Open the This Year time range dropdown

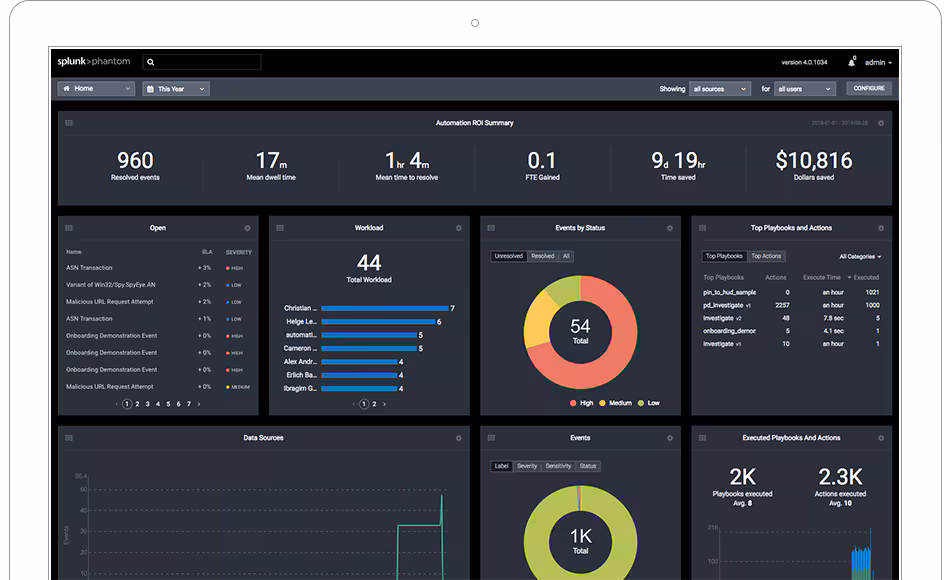(x=176, y=89)
